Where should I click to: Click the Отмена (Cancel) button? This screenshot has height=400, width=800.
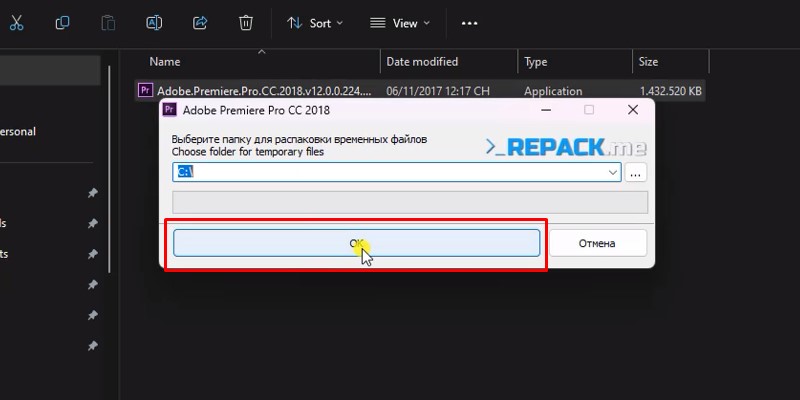pyautogui.click(x=597, y=243)
